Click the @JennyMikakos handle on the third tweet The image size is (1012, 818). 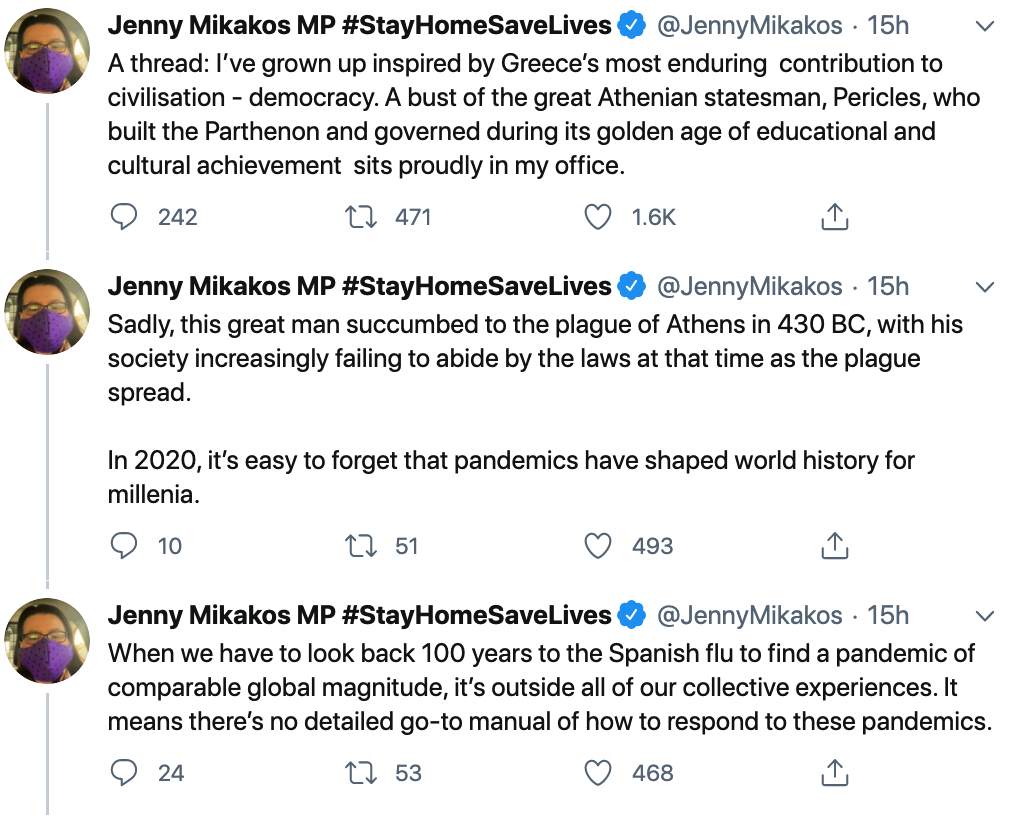(x=749, y=614)
